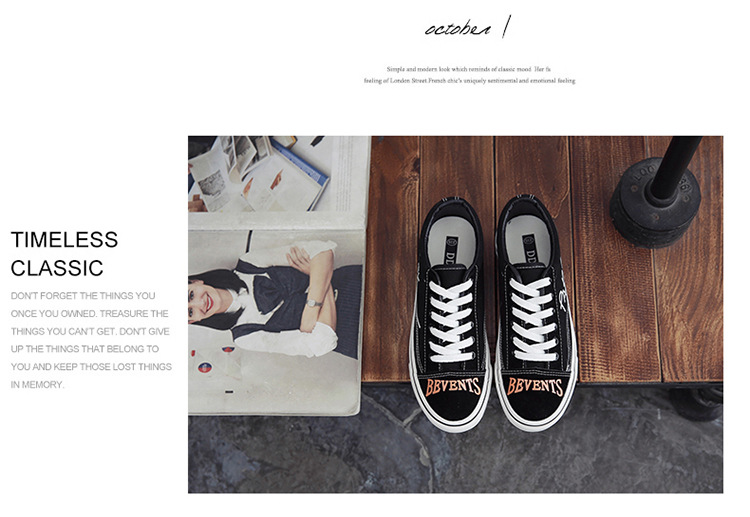Viewport: 750px width, 517px height.
Task: Click the round badge pin on magazine cover
Action: click(205, 368)
